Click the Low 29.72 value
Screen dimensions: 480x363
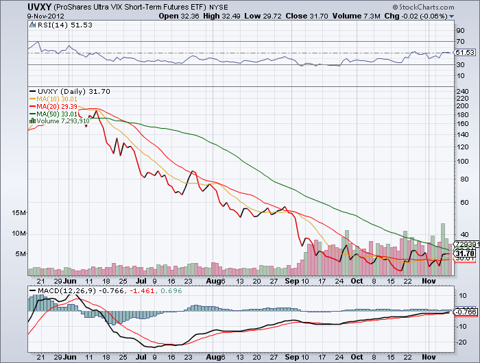[x=263, y=16]
